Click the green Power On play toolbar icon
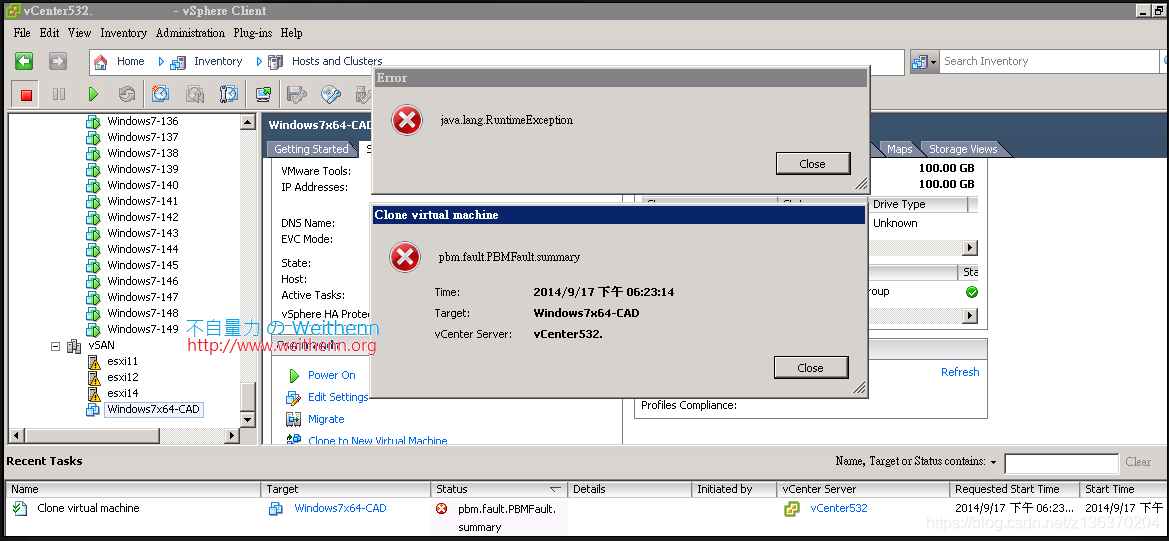 click(x=93, y=95)
